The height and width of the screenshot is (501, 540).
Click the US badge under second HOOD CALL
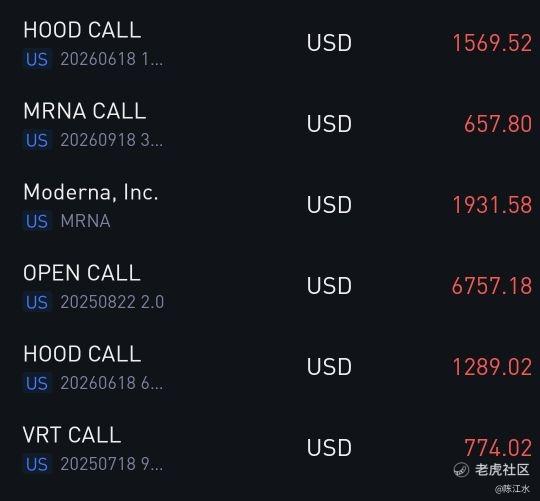pyautogui.click(x=37, y=383)
